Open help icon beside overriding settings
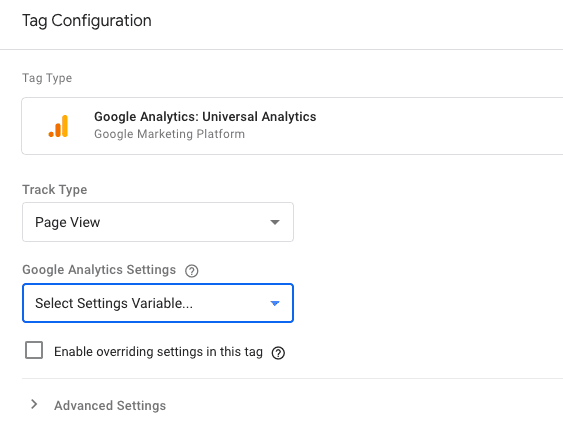 (x=278, y=353)
